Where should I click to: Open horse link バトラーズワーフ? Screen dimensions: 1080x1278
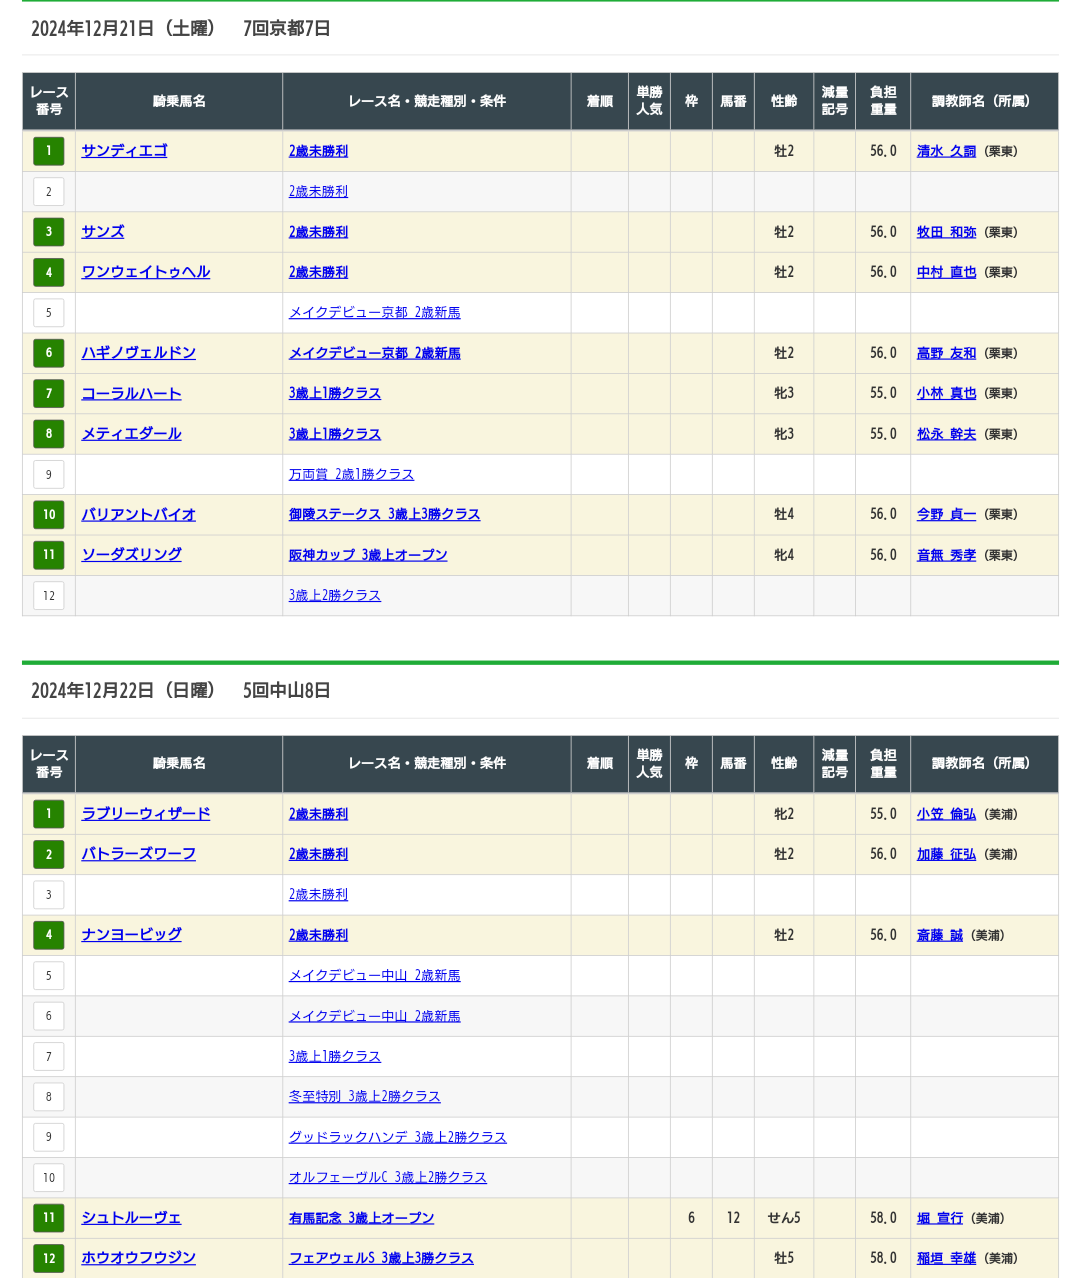(x=139, y=854)
